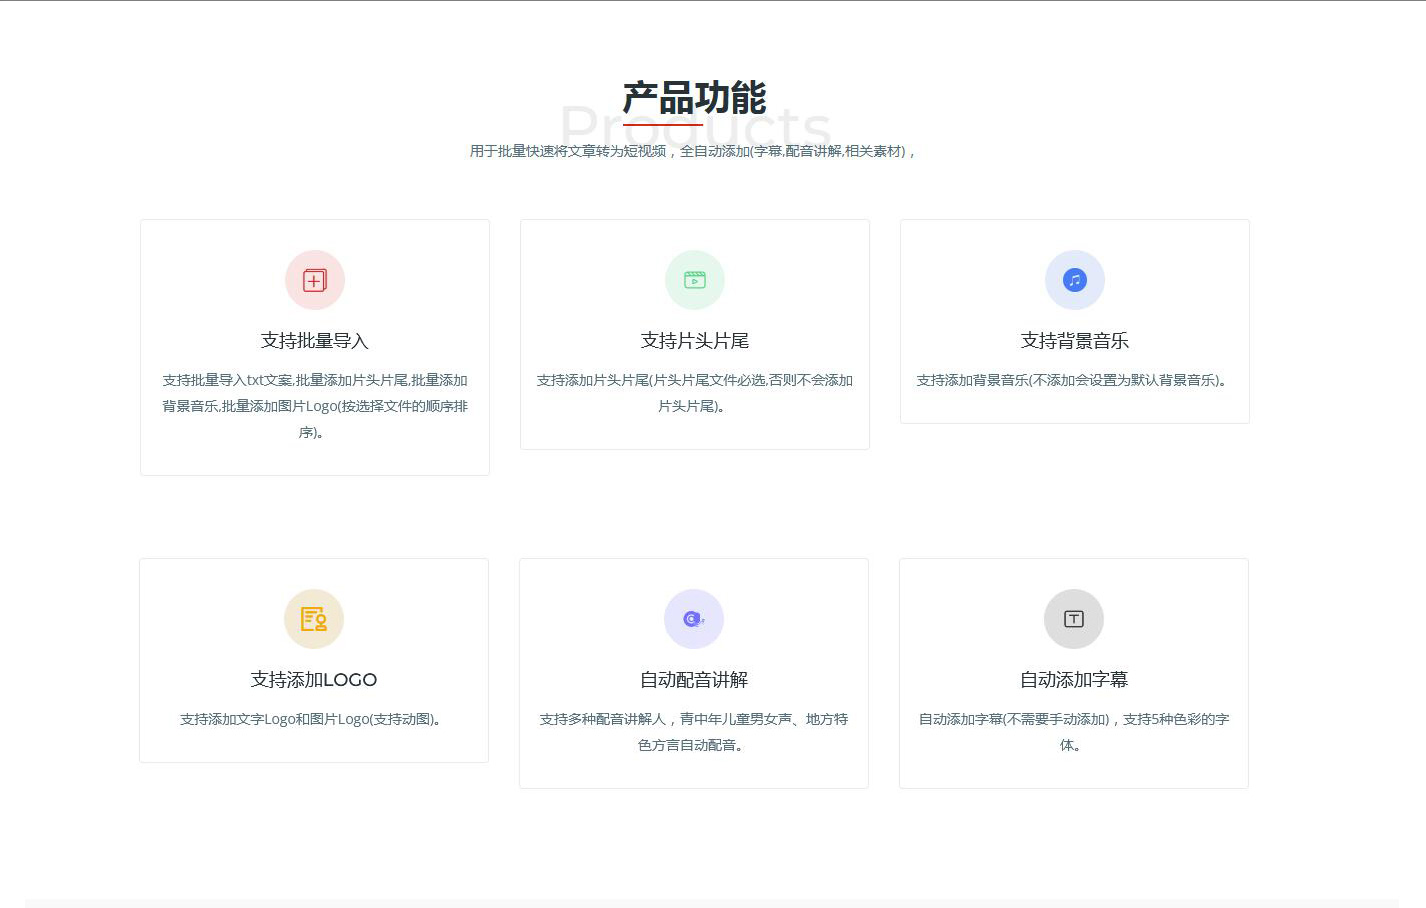Click the batch import txt description text
1426x908 pixels.
(x=315, y=406)
